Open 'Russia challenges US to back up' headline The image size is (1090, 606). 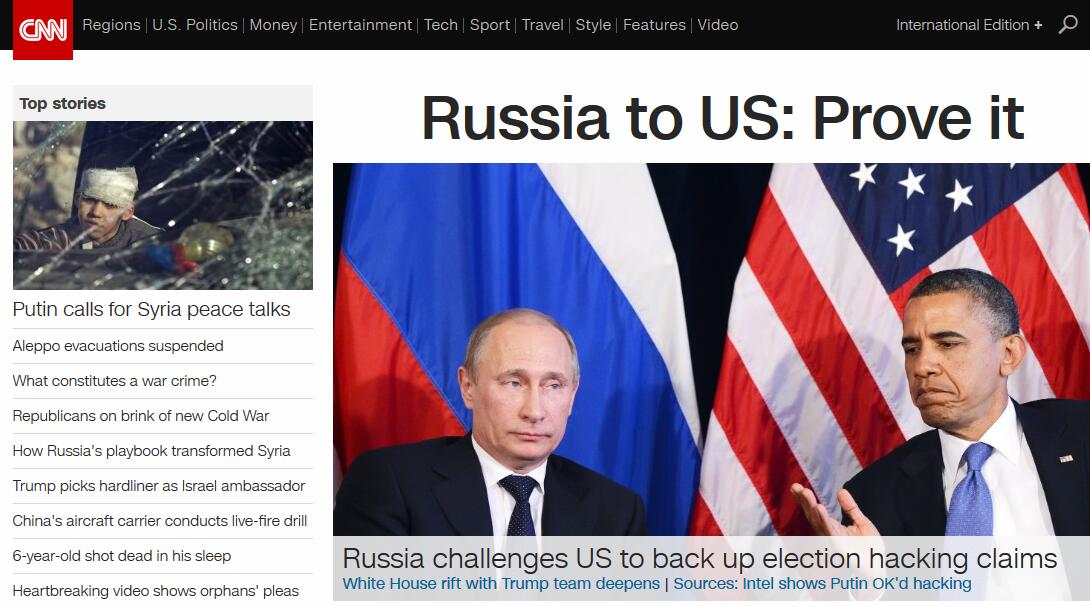[x=699, y=558]
